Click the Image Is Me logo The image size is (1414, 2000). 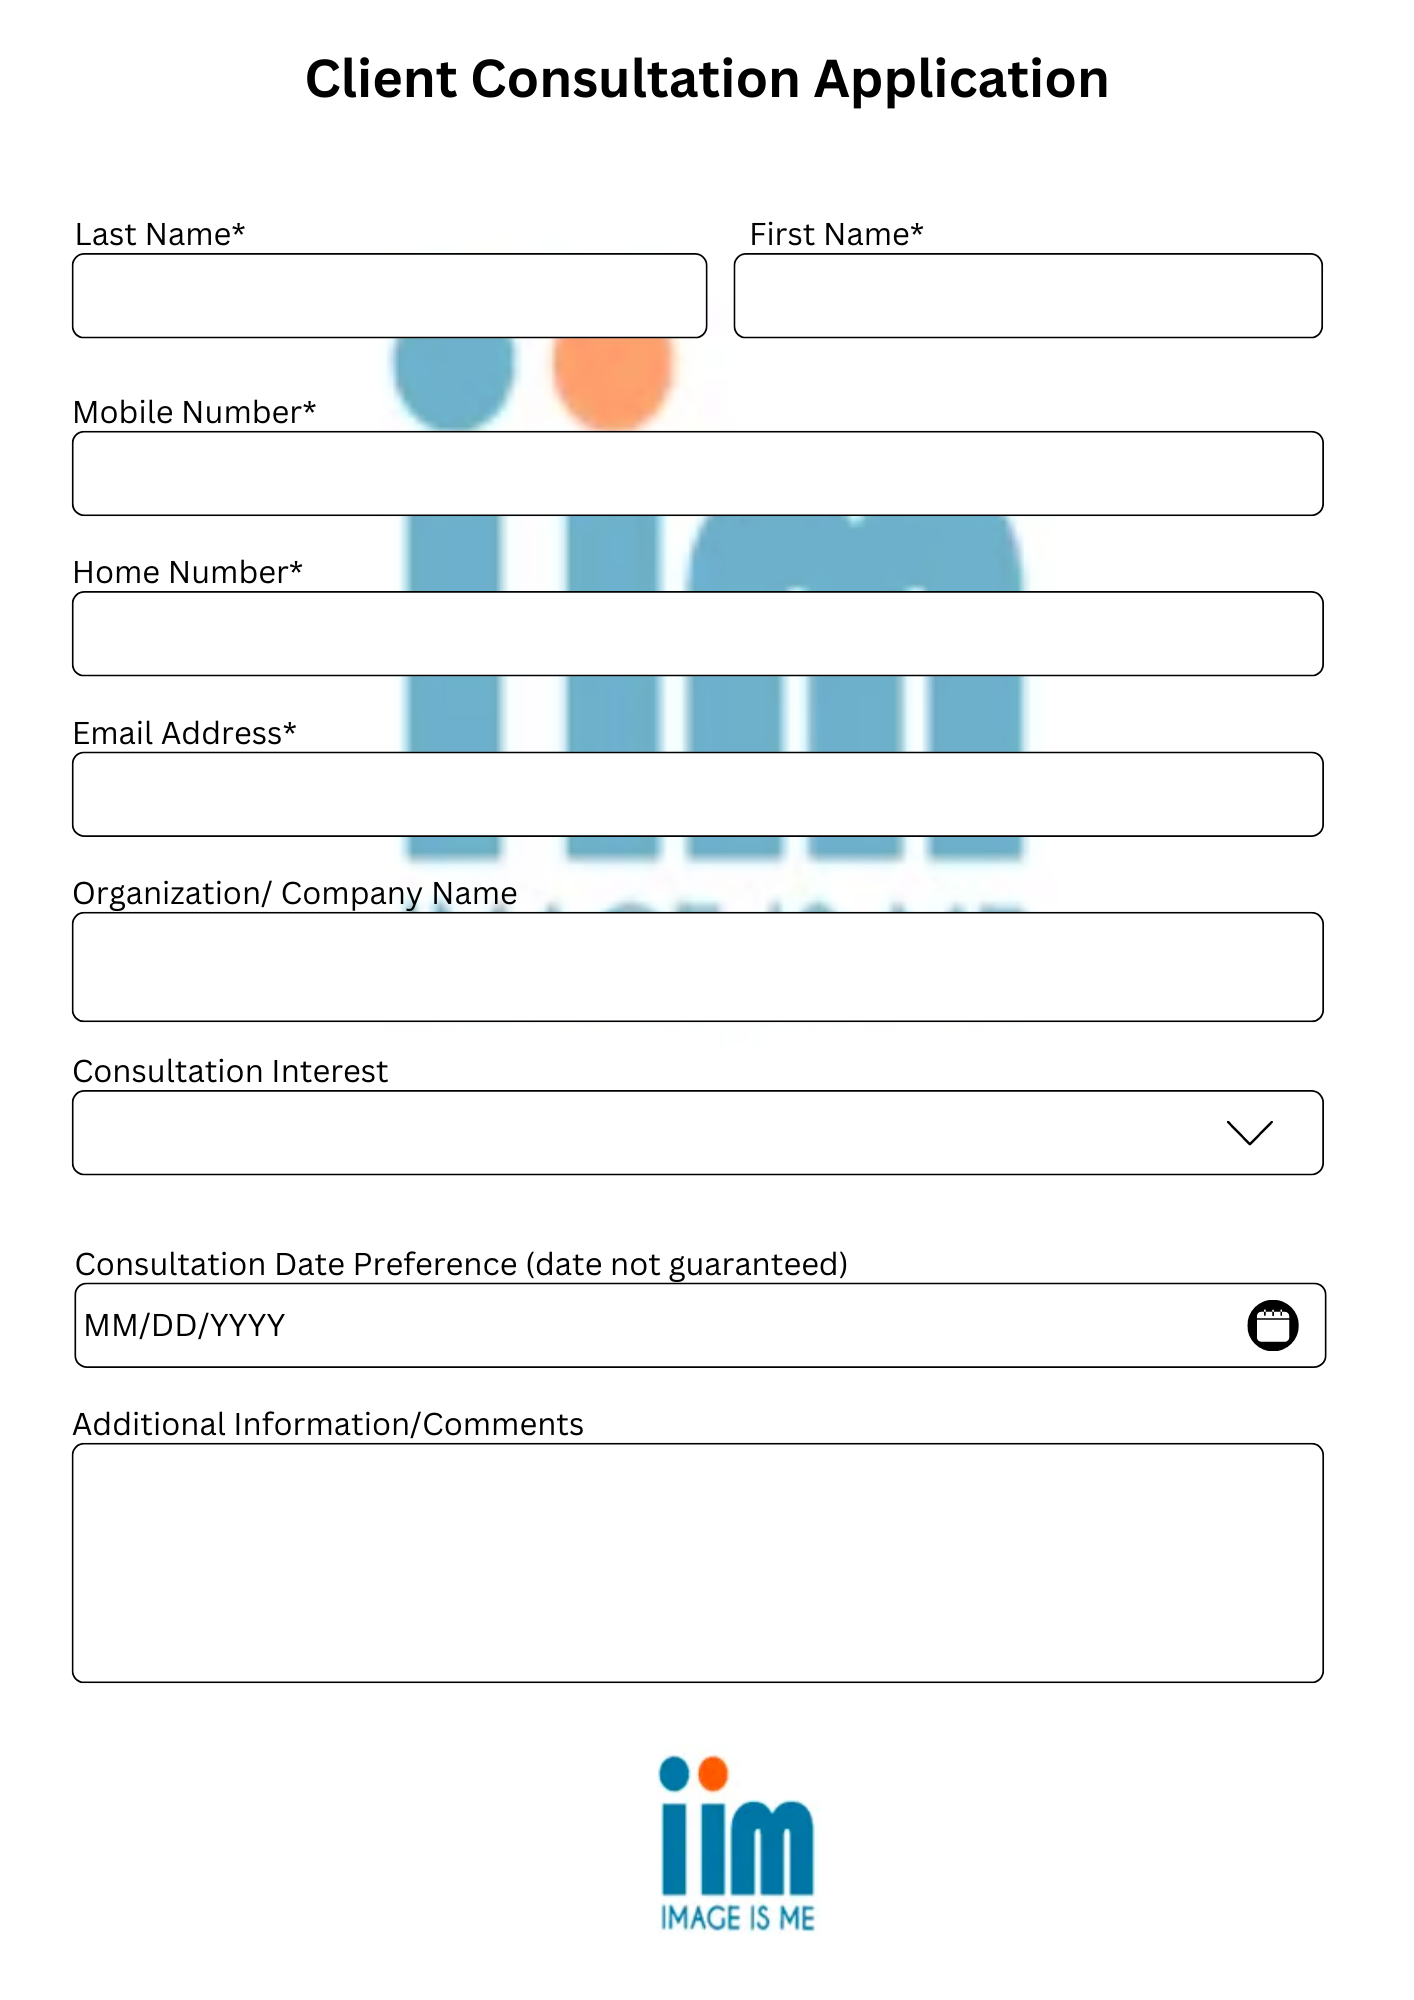(737, 1843)
